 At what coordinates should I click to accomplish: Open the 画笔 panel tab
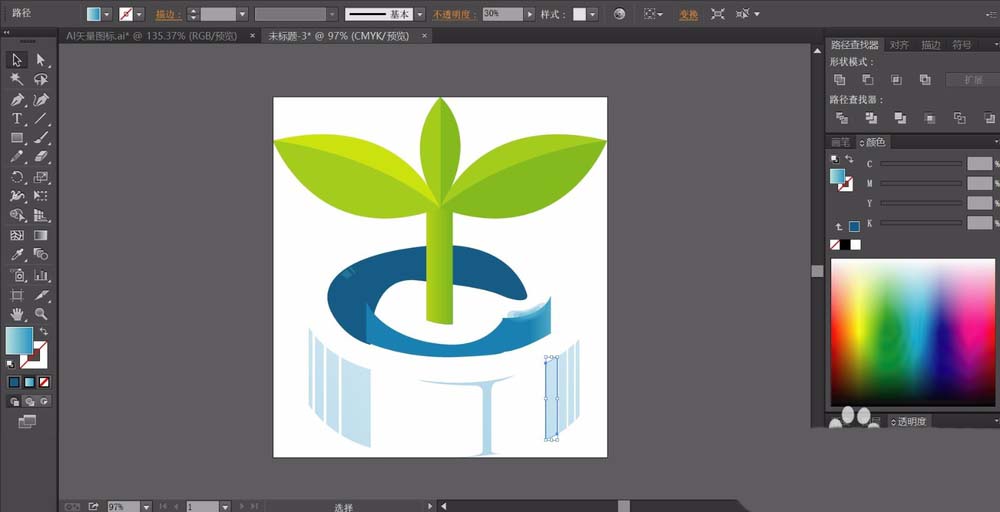coord(841,142)
